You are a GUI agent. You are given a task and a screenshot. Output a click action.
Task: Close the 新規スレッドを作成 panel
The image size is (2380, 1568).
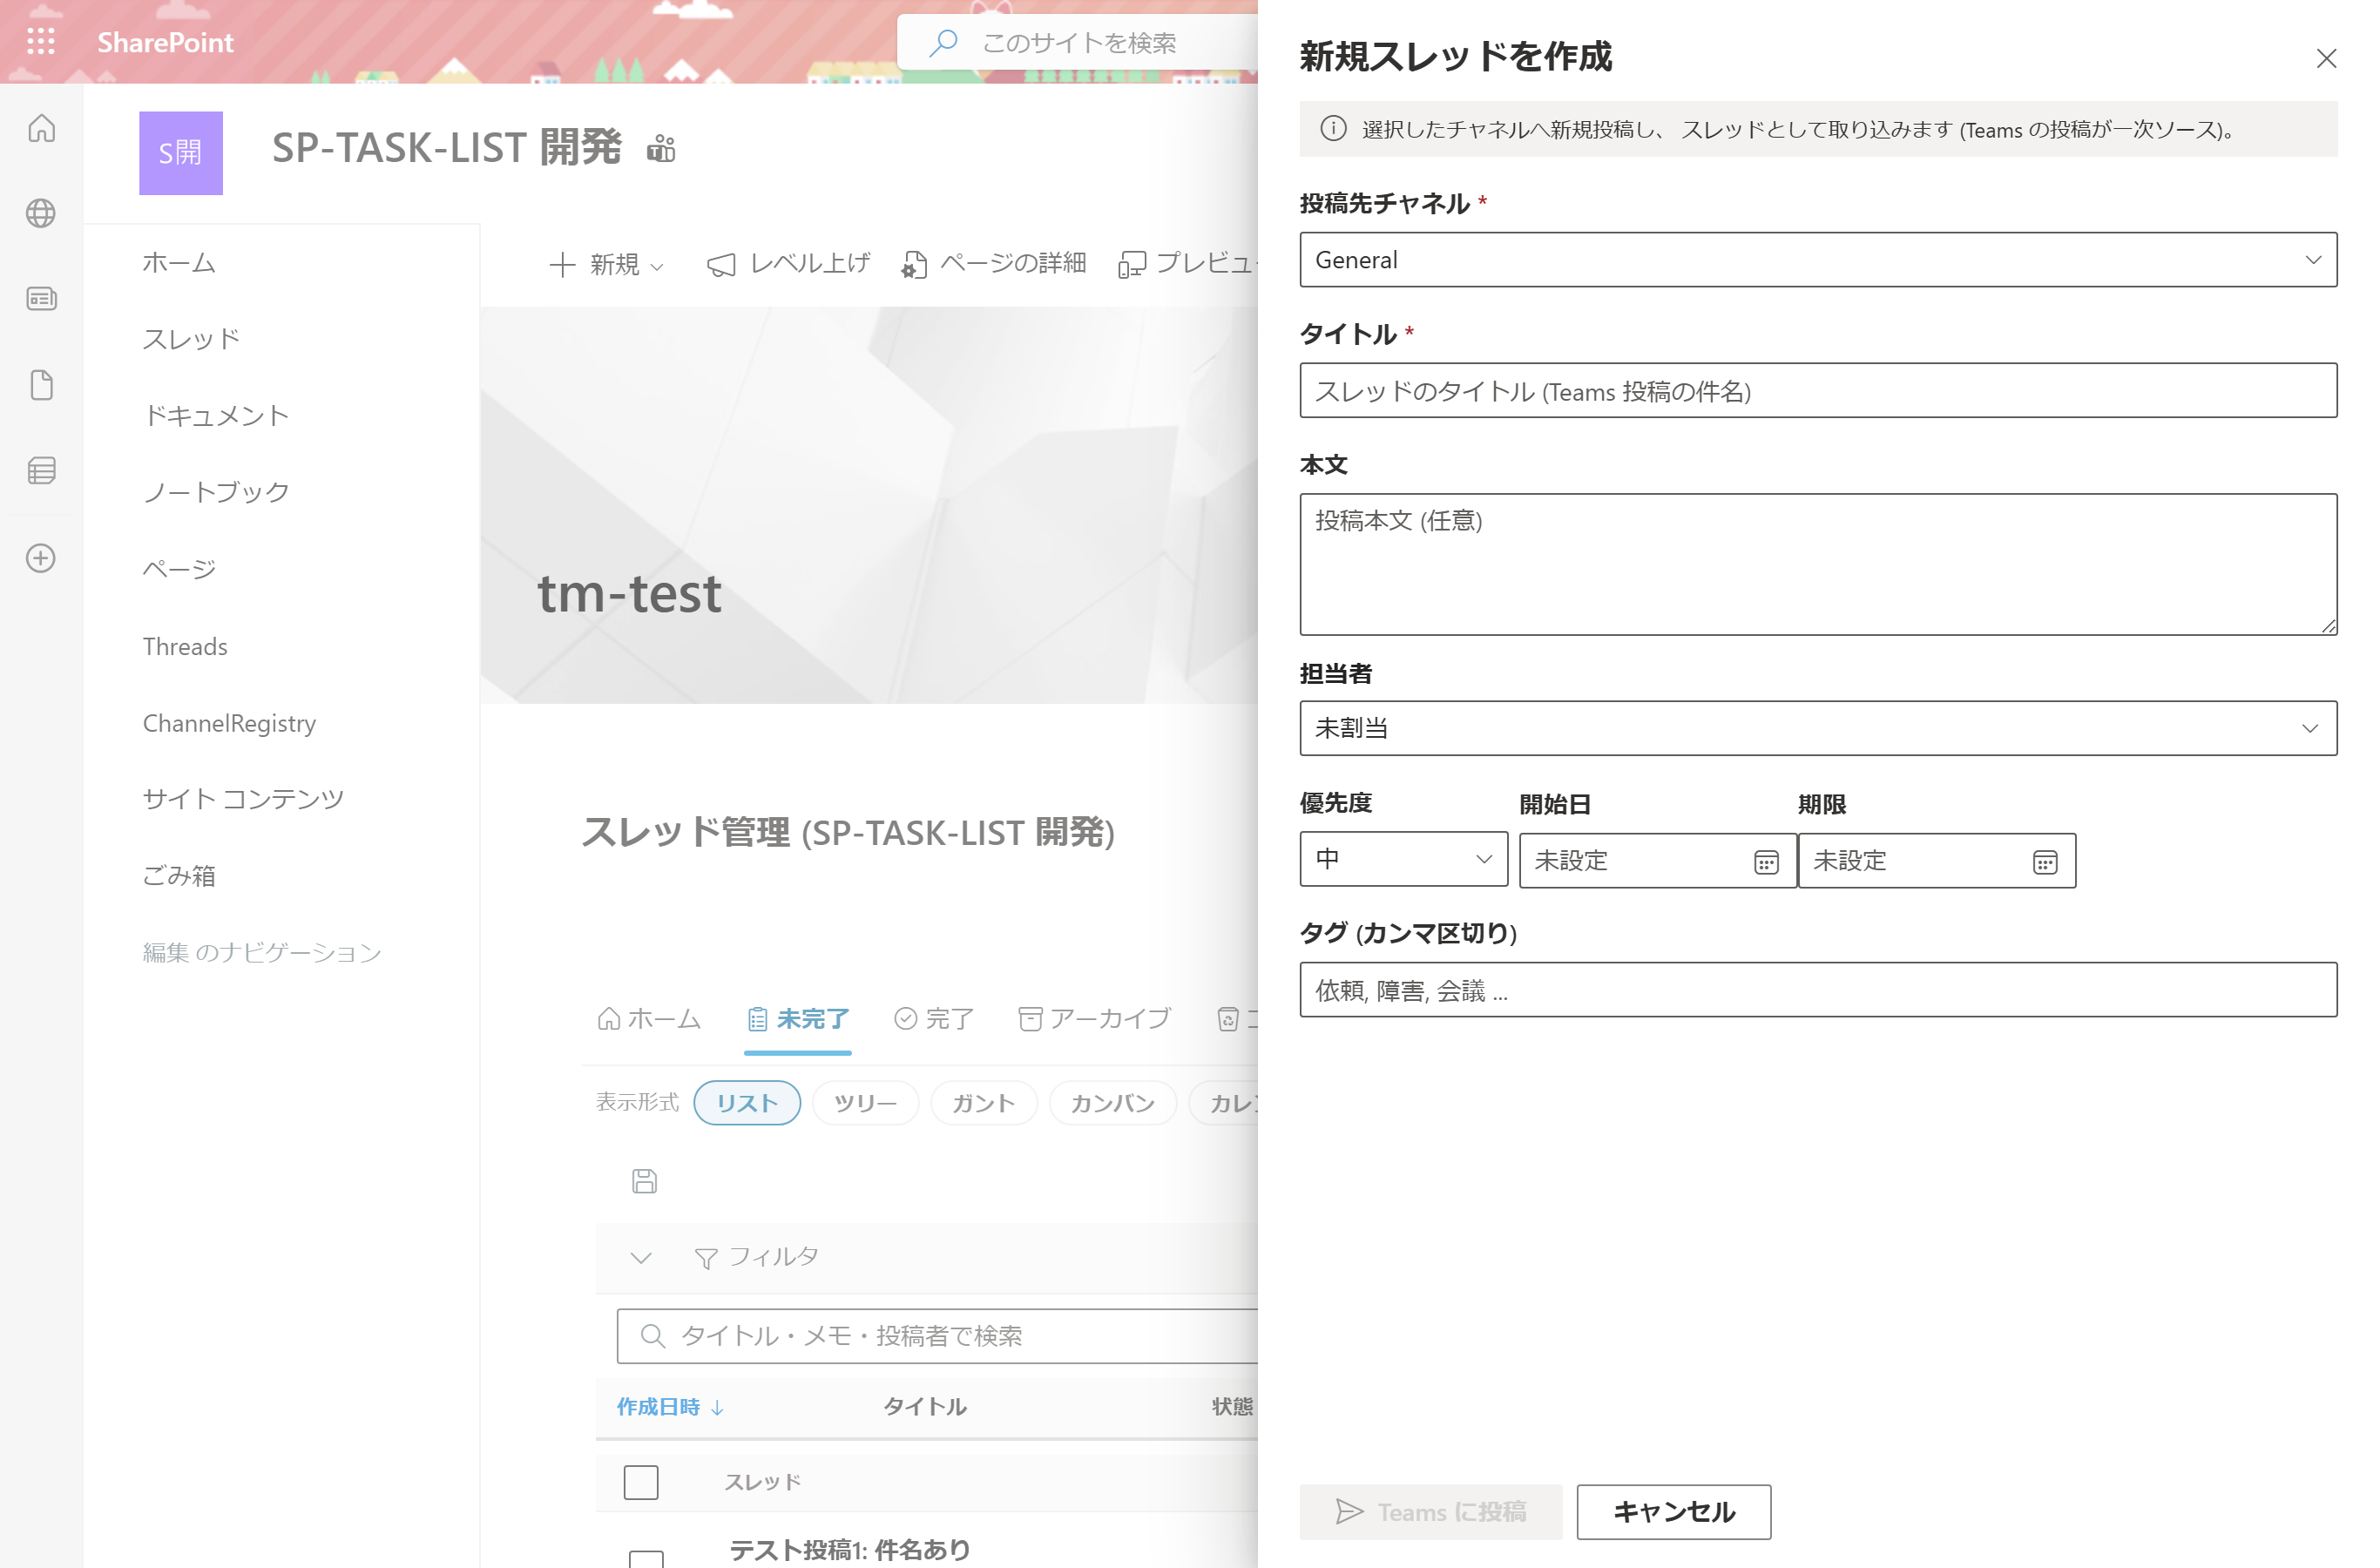(2326, 59)
